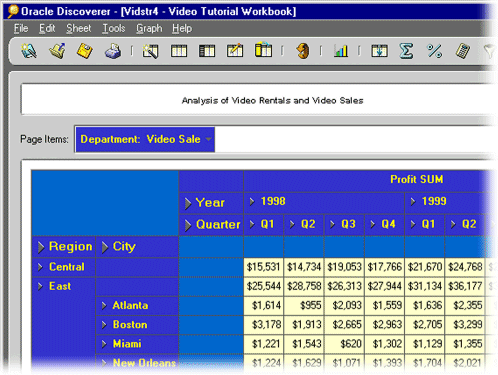Viewport: 498px width, 375px height.
Task: Click the sort icon with down arrow
Action: coord(379,51)
